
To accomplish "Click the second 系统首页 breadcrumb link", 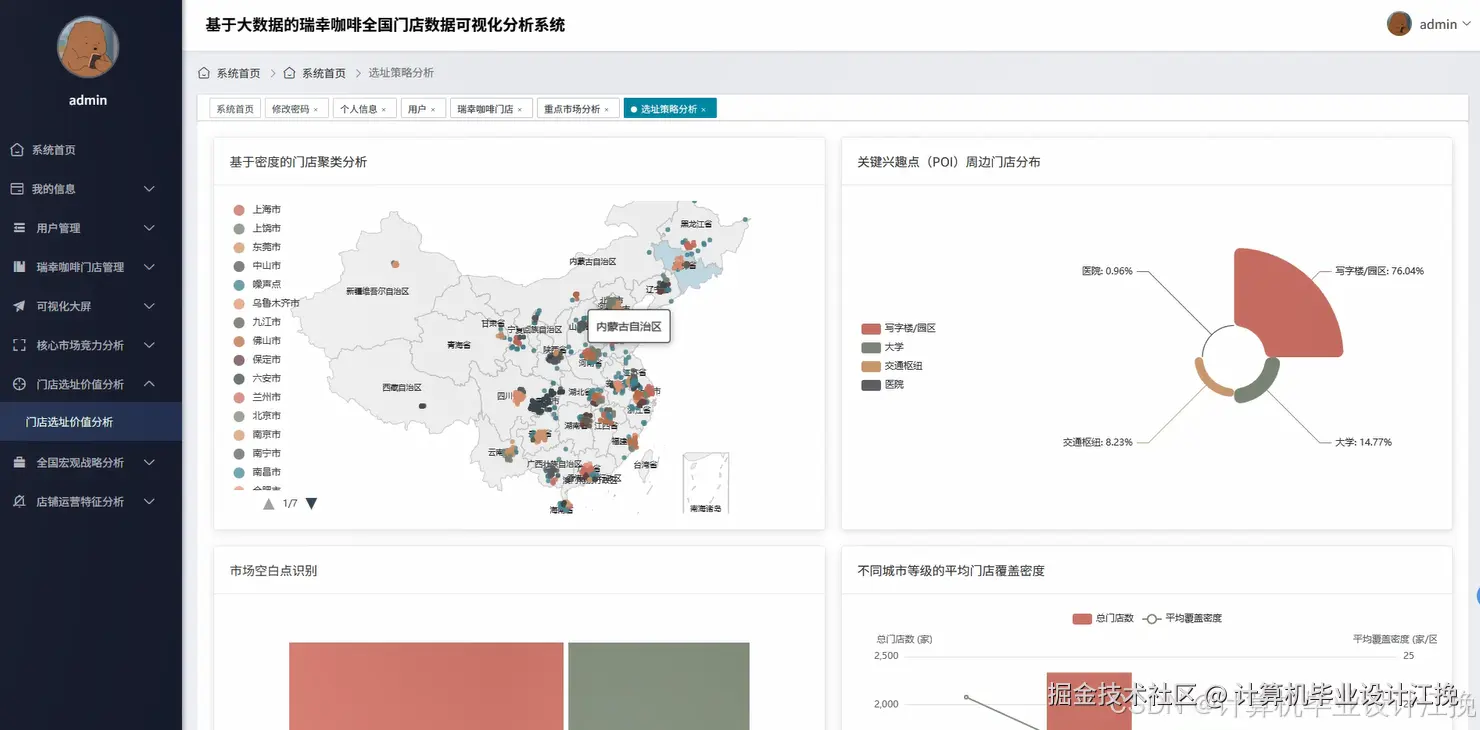I will pyautogui.click(x=324, y=73).
